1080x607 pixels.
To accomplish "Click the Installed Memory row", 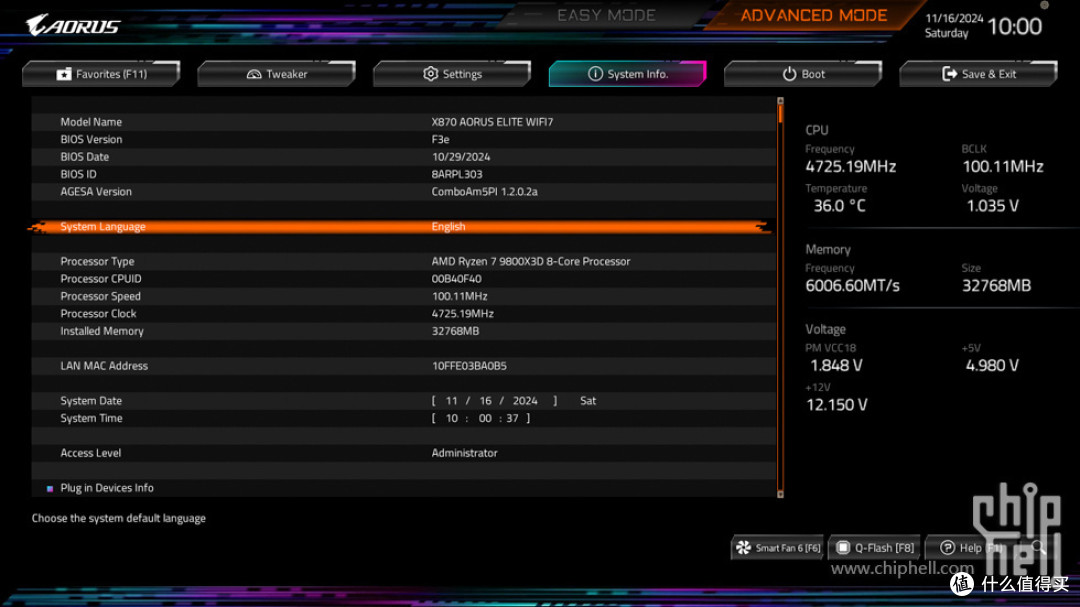I will coord(404,331).
